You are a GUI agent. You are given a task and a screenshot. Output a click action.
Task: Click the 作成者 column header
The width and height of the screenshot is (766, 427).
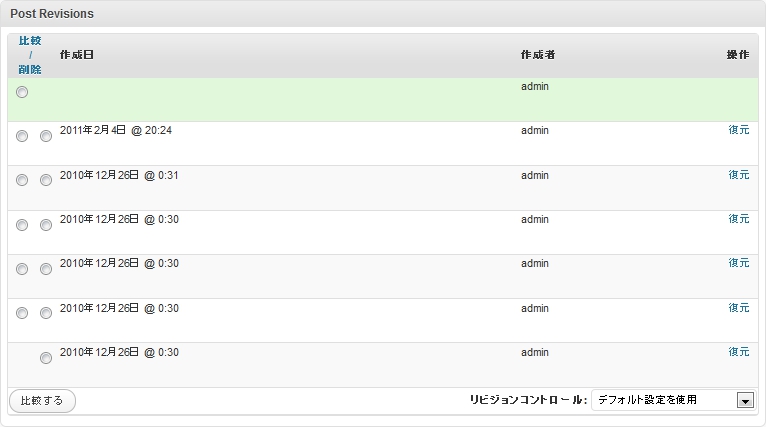click(537, 54)
